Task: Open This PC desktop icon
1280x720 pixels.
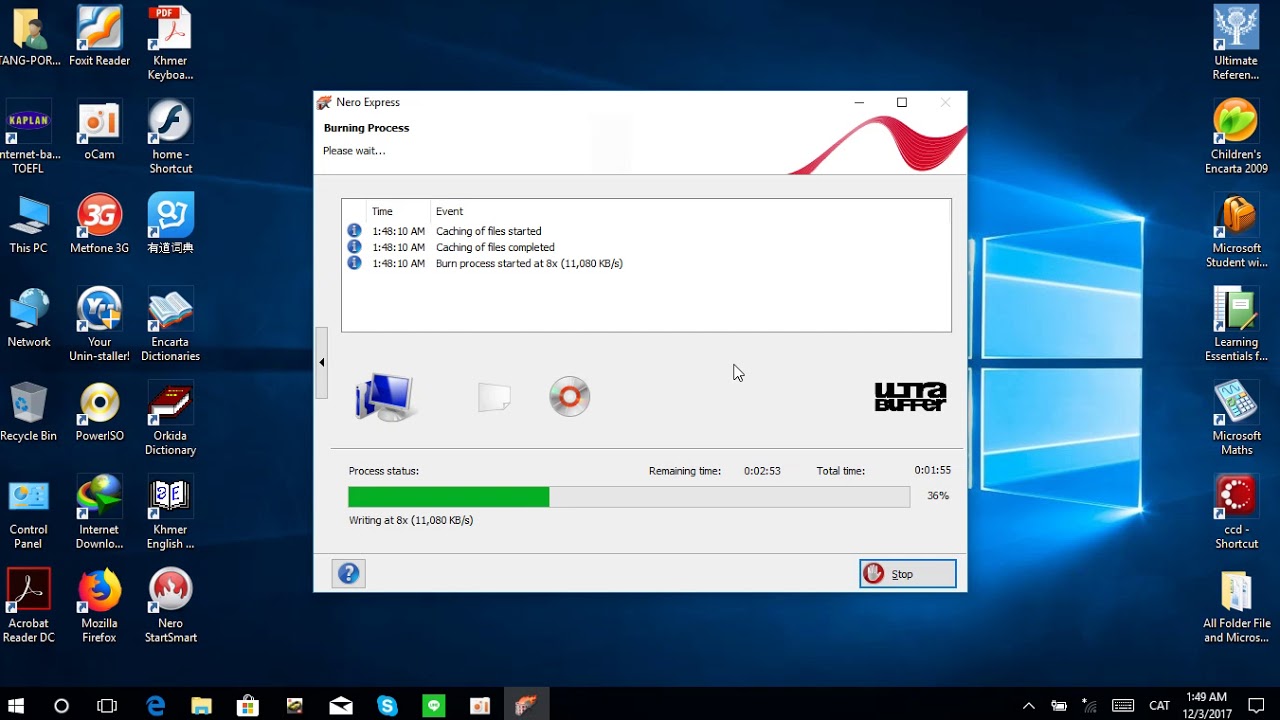Action: pos(28,224)
